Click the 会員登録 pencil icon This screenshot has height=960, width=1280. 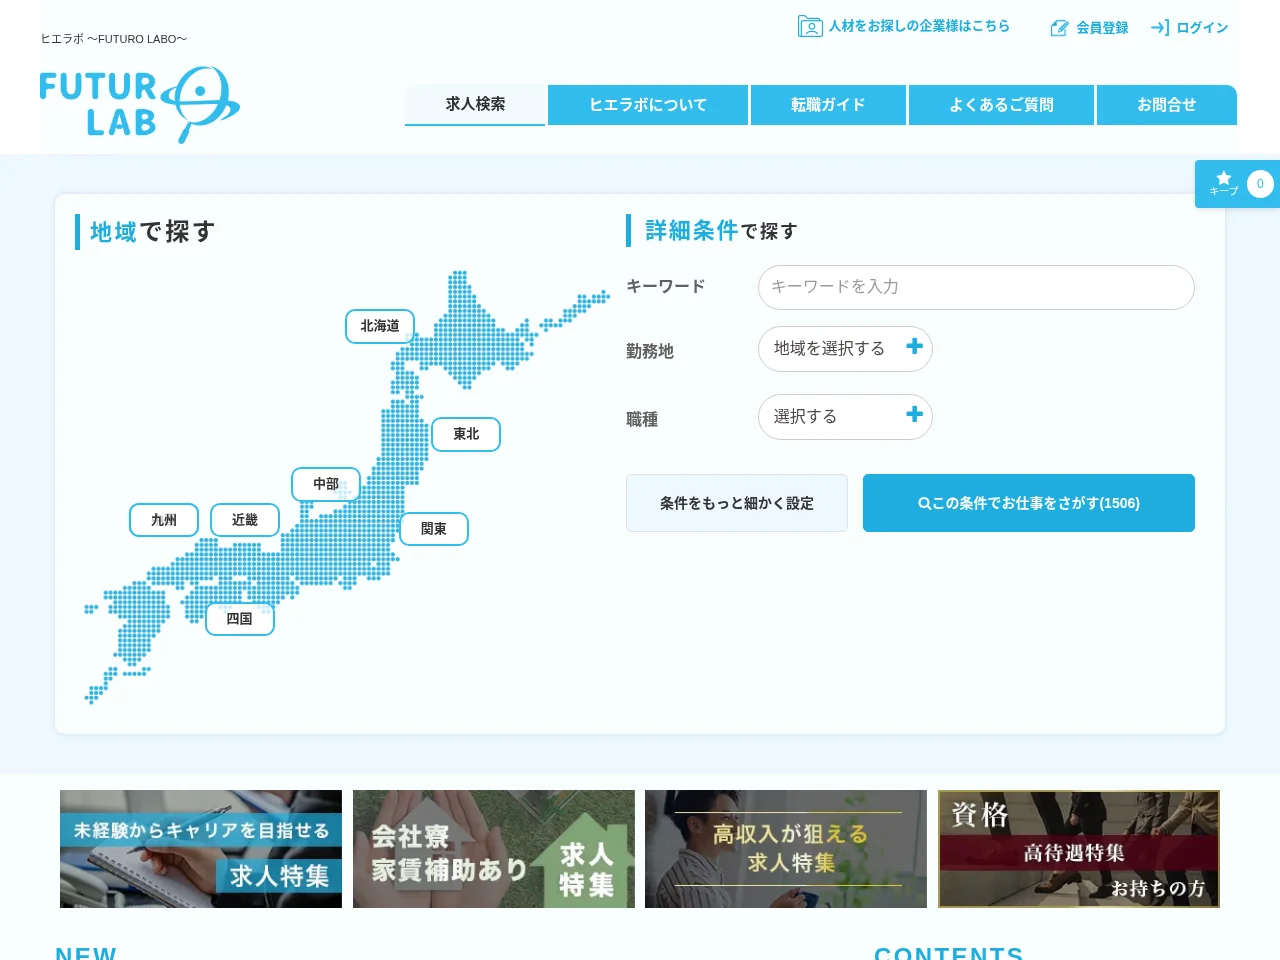tap(1059, 28)
